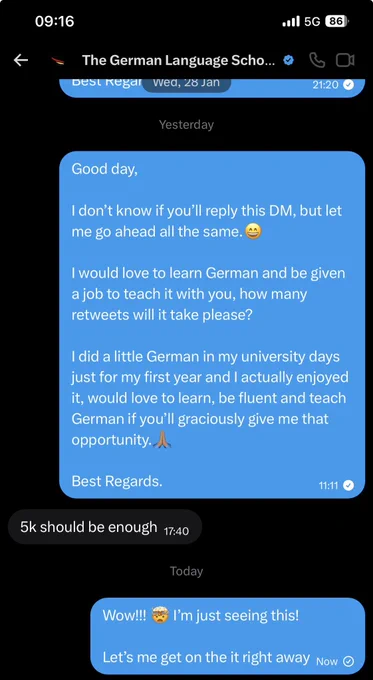Open The German Language School profile avatar
373x680 pixels.
pos(58,61)
